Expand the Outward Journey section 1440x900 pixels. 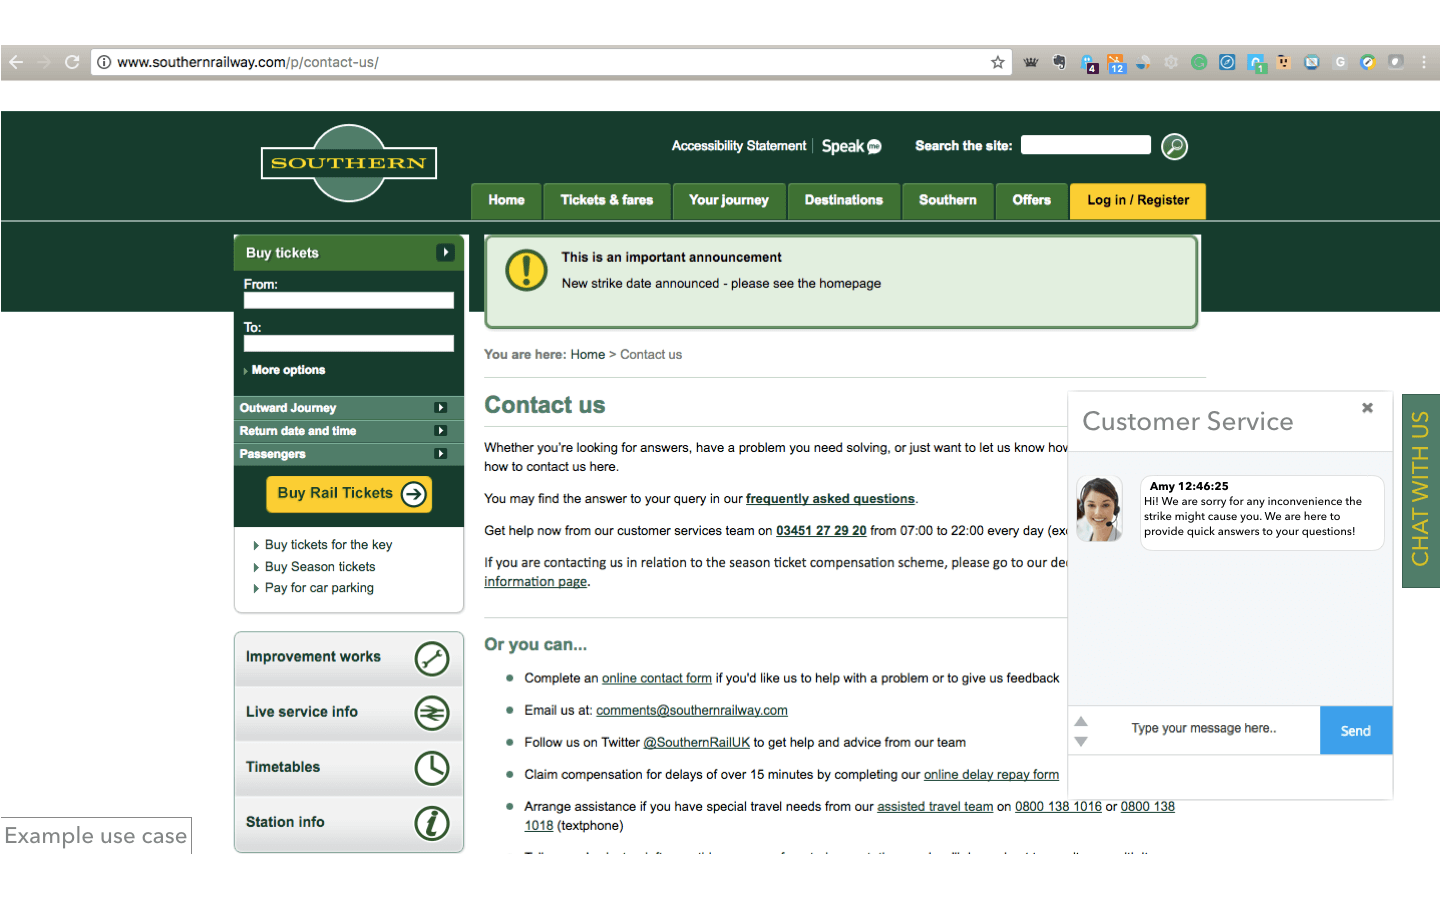click(x=348, y=408)
